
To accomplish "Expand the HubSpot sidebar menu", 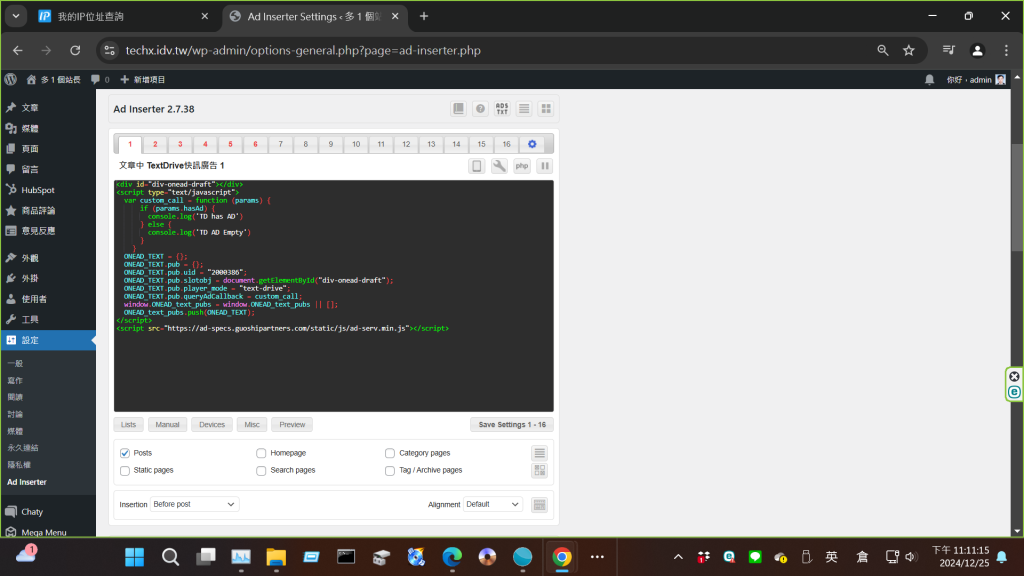I will 38,189.
